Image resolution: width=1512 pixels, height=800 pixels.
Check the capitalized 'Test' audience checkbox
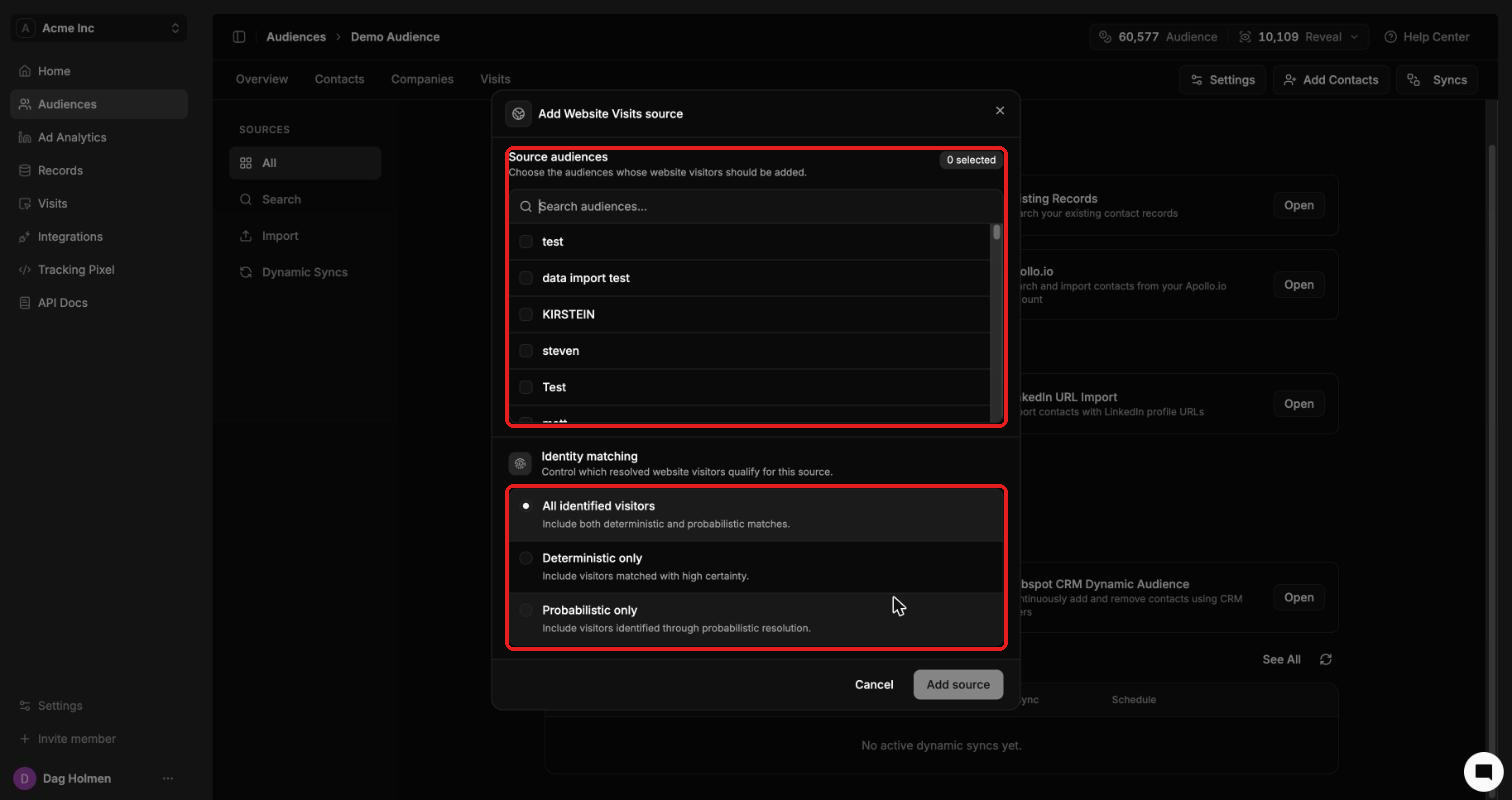526,387
